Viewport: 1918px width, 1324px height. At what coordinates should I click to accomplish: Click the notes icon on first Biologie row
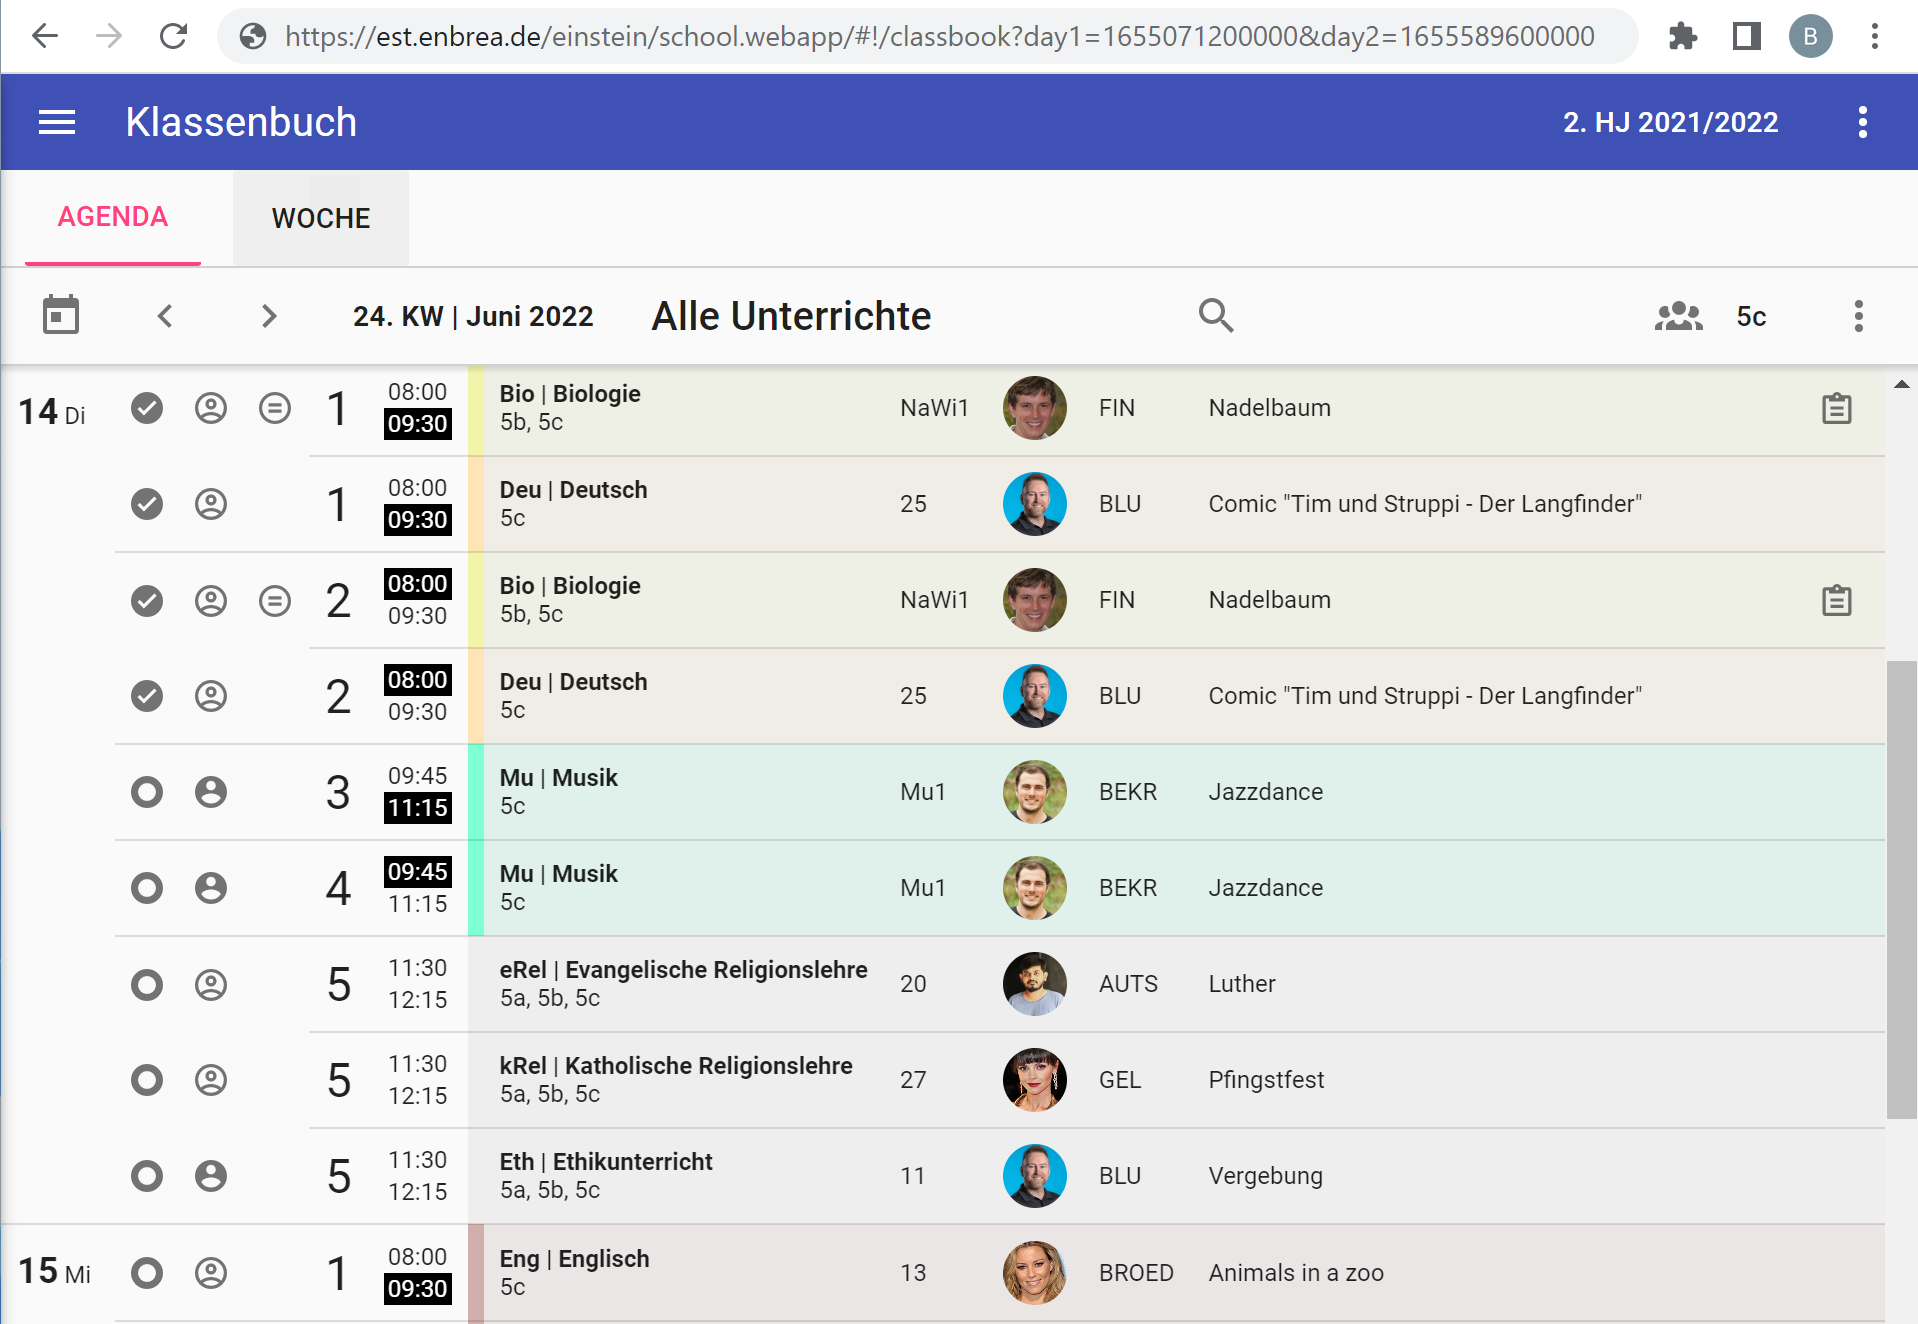(275, 408)
